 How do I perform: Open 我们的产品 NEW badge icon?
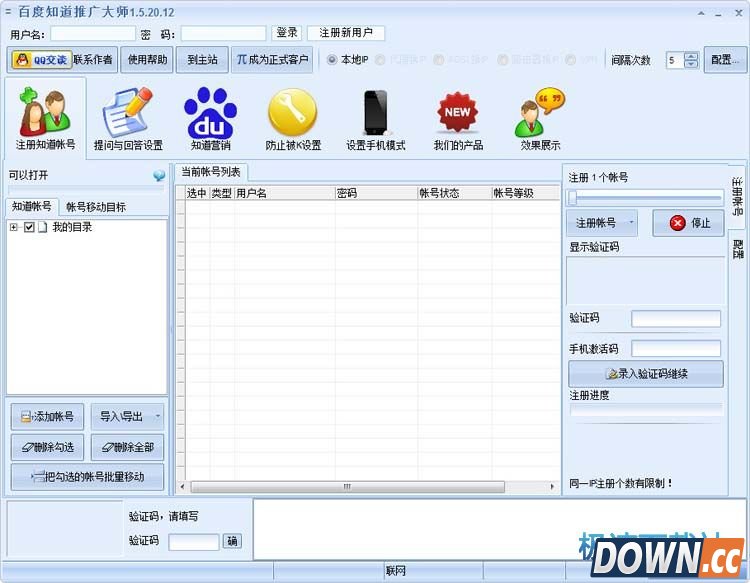[x=457, y=113]
